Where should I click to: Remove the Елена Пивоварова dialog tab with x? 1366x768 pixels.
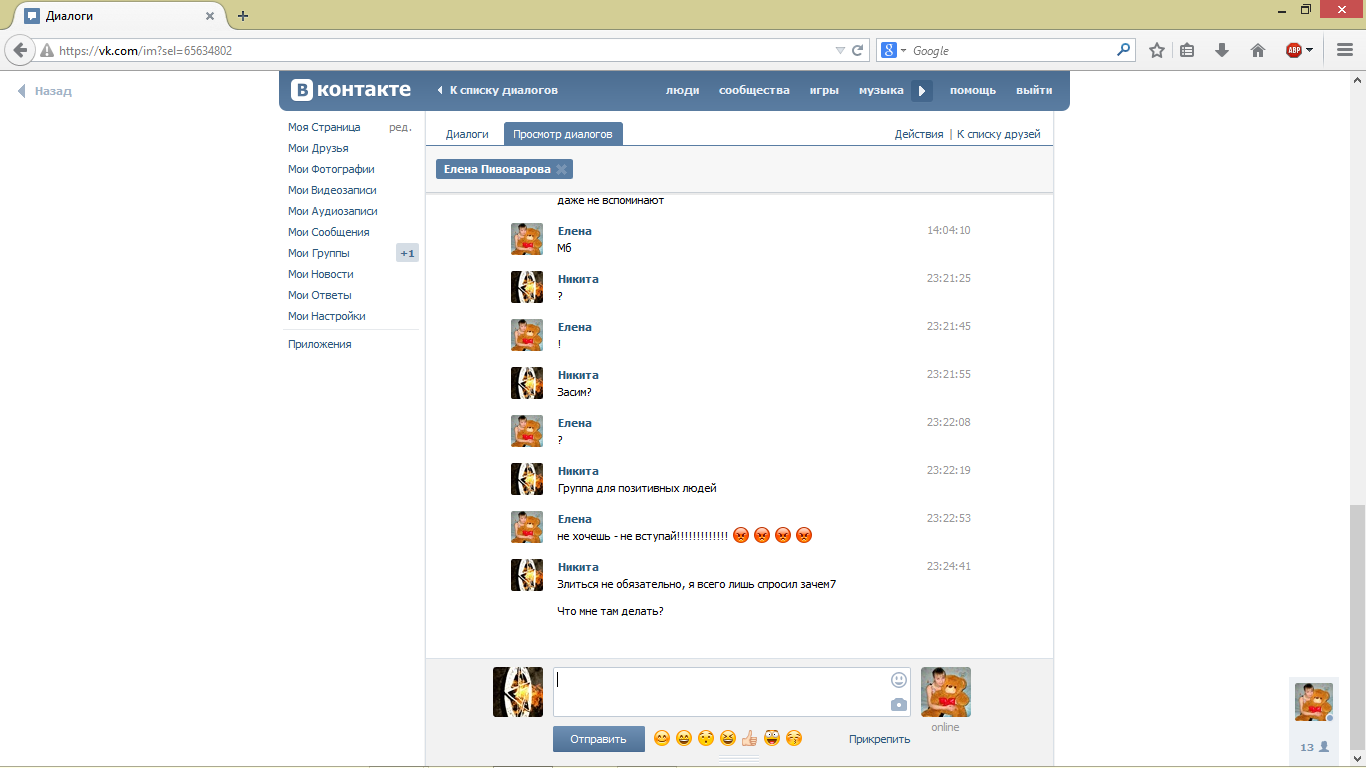(x=562, y=170)
